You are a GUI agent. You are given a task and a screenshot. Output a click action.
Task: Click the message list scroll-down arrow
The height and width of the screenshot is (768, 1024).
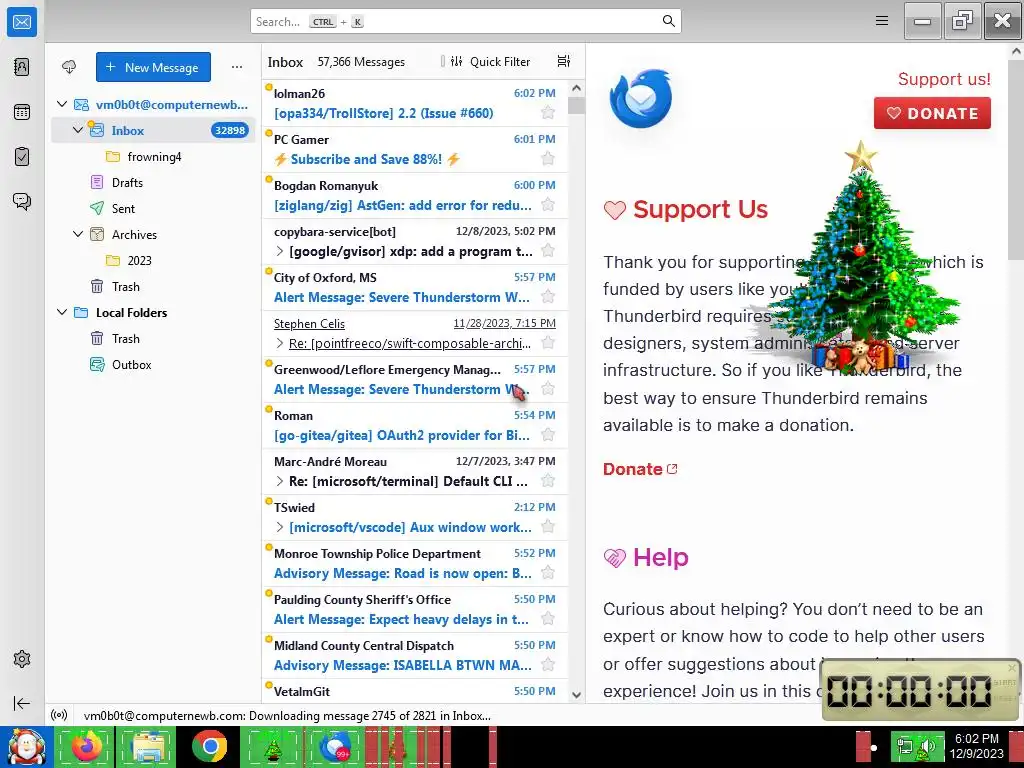coord(576,695)
